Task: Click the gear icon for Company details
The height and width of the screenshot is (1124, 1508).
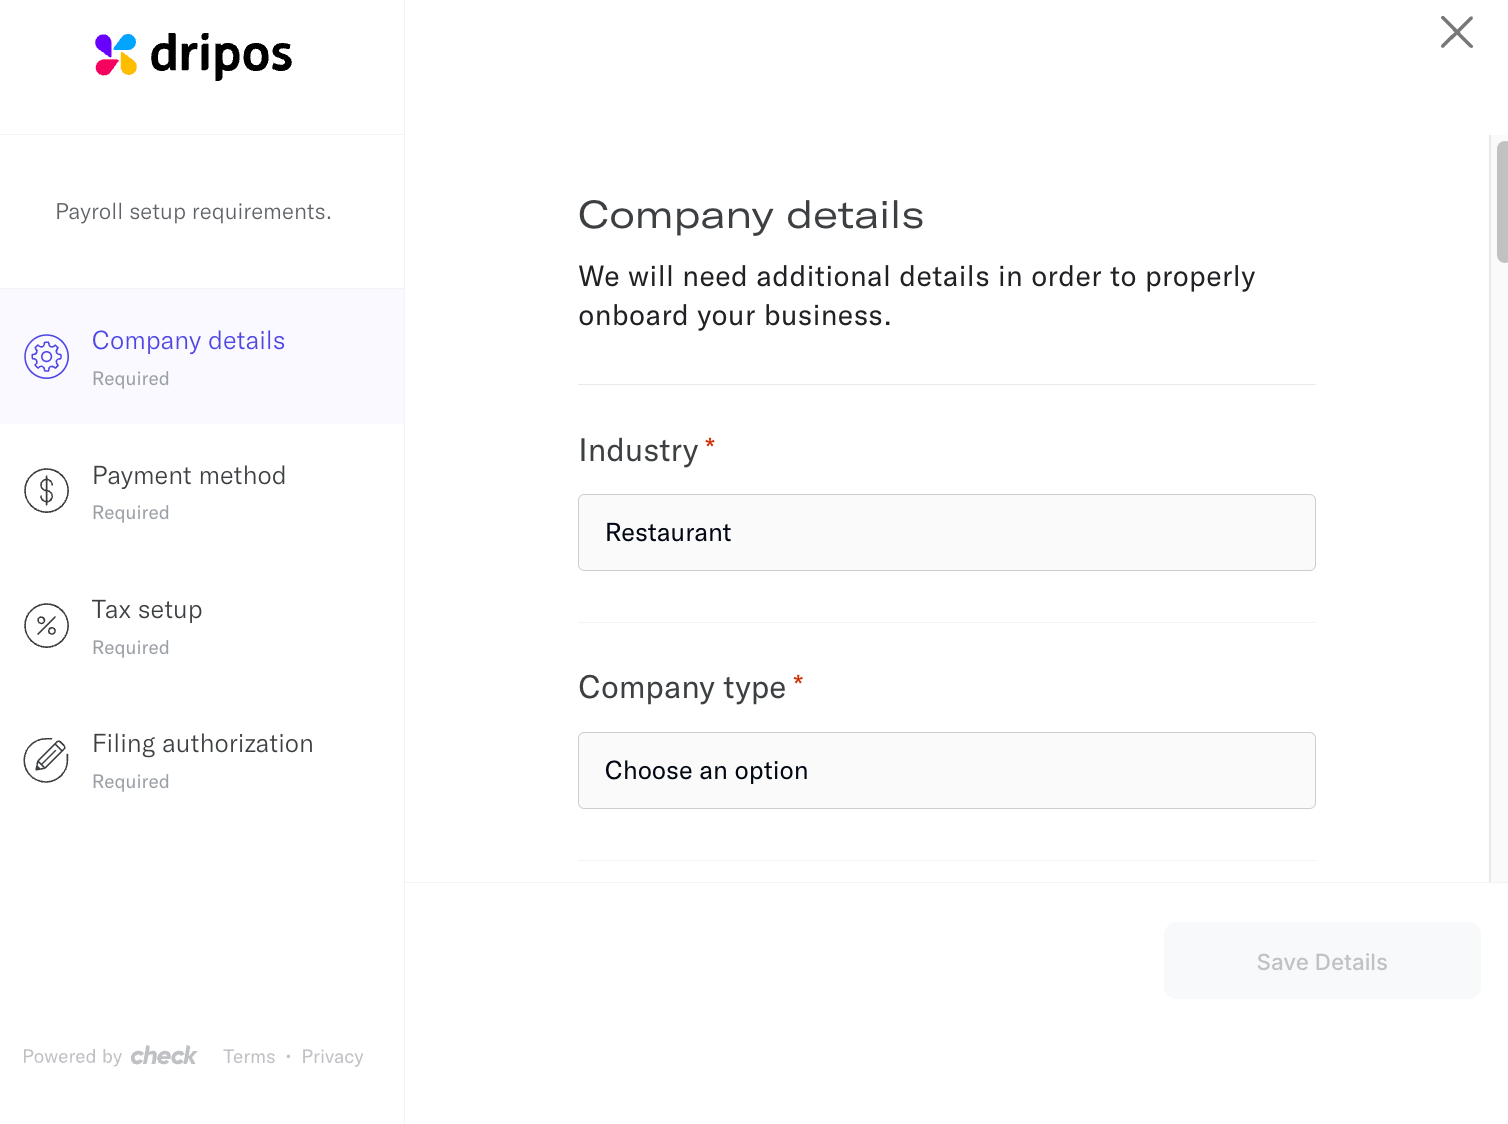Action: click(47, 357)
